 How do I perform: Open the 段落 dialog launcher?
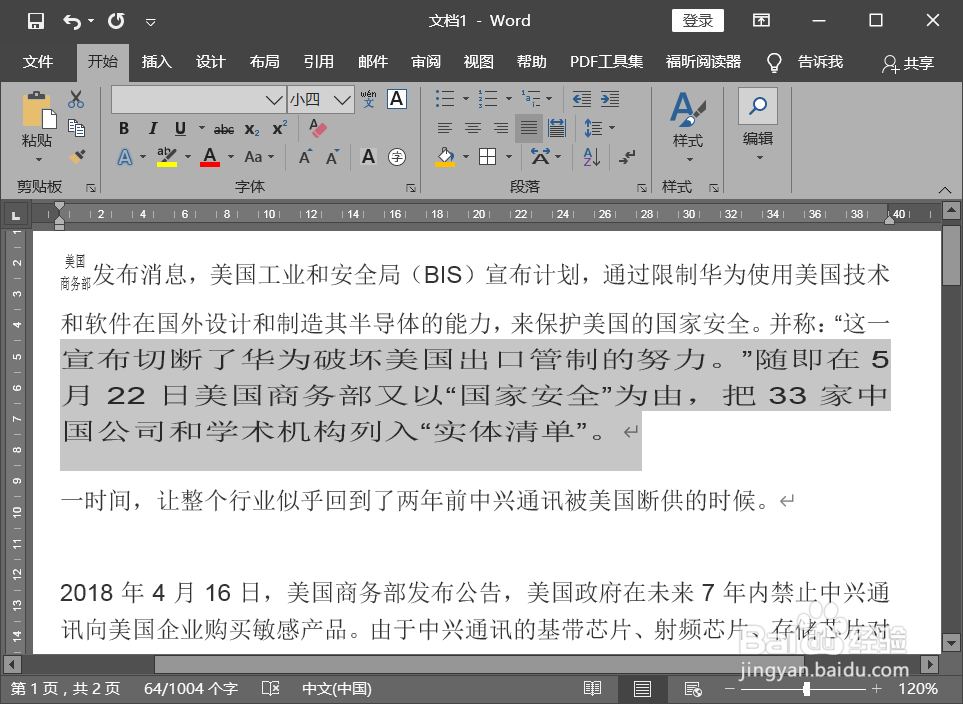tap(642, 188)
